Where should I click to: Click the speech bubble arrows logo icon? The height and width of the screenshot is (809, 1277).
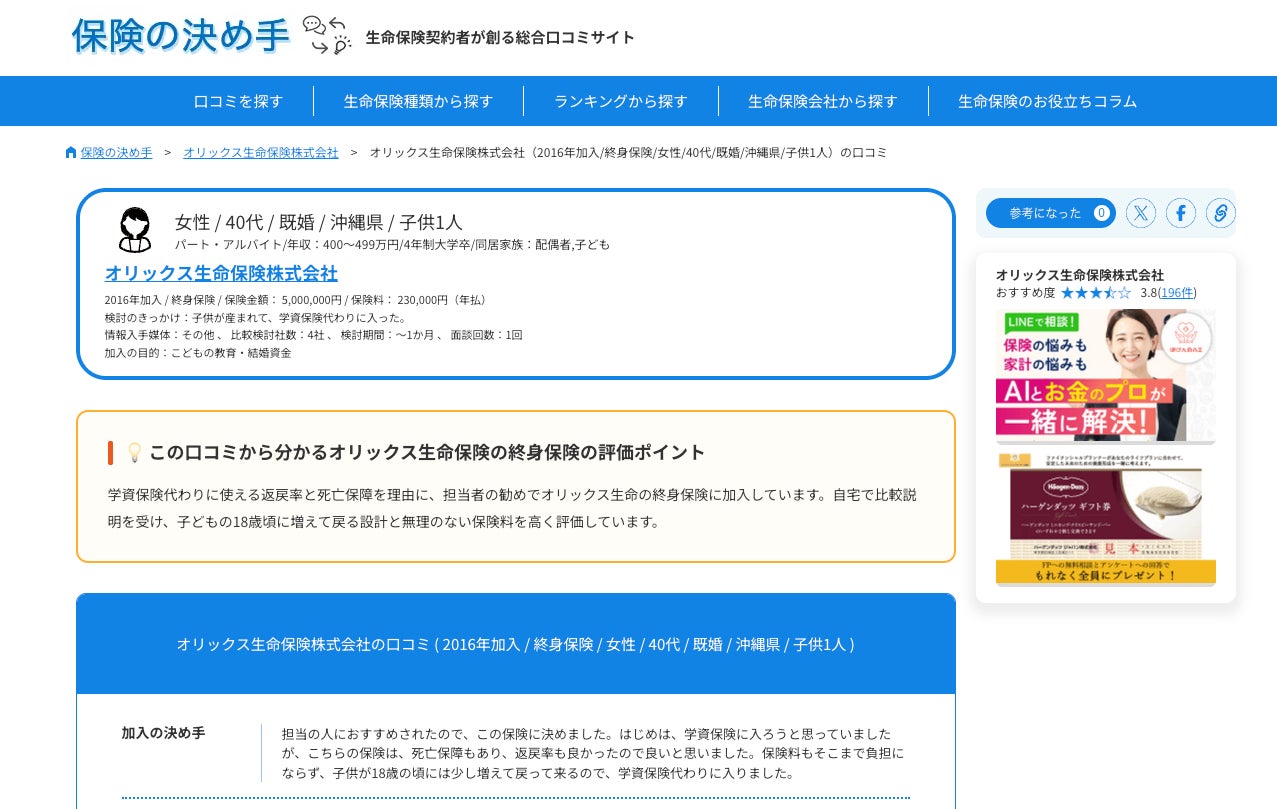click(x=327, y=36)
